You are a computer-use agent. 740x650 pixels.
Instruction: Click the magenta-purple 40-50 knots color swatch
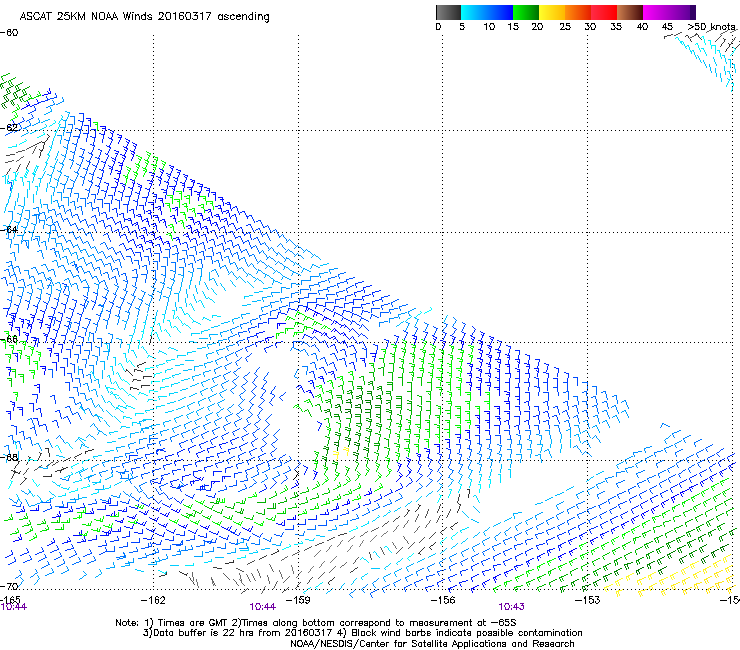(669, 12)
